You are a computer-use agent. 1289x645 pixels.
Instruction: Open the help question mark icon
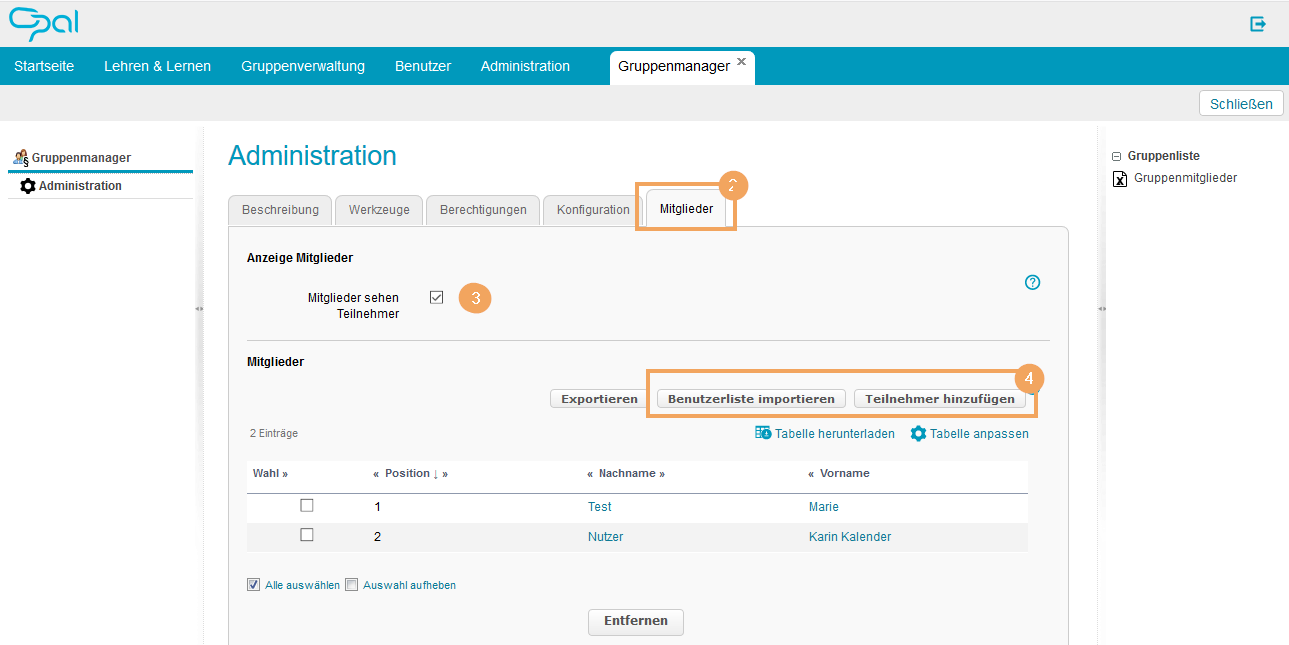pos(1033,283)
